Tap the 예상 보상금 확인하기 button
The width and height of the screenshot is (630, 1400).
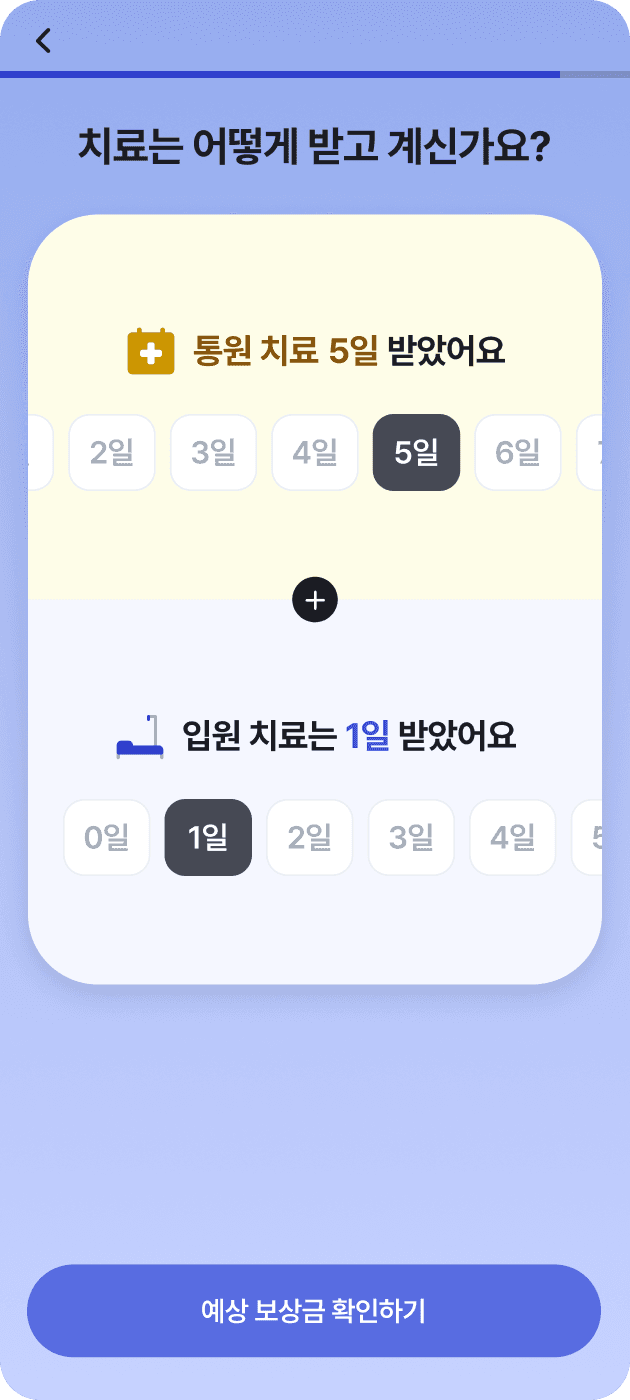click(314, 1311)
